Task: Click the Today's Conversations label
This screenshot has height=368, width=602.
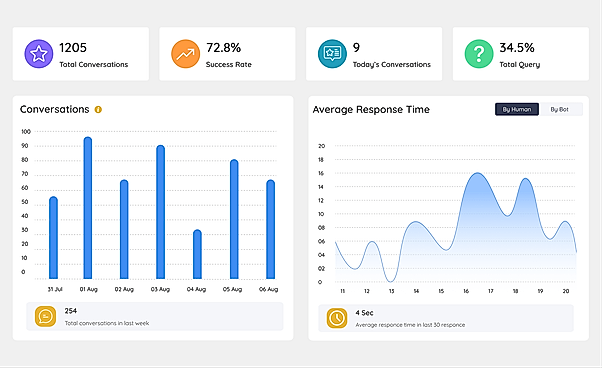Action: pos(392,64)
